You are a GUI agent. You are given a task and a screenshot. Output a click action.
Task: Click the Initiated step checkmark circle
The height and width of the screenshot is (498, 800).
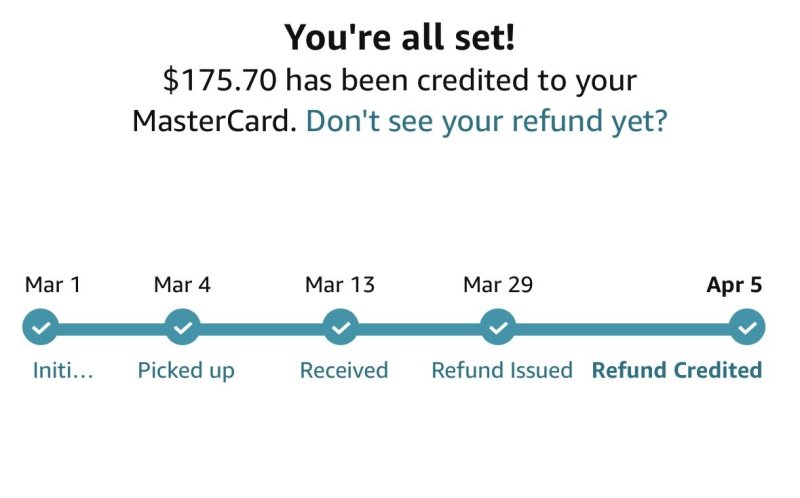click(x=40, y=327)
